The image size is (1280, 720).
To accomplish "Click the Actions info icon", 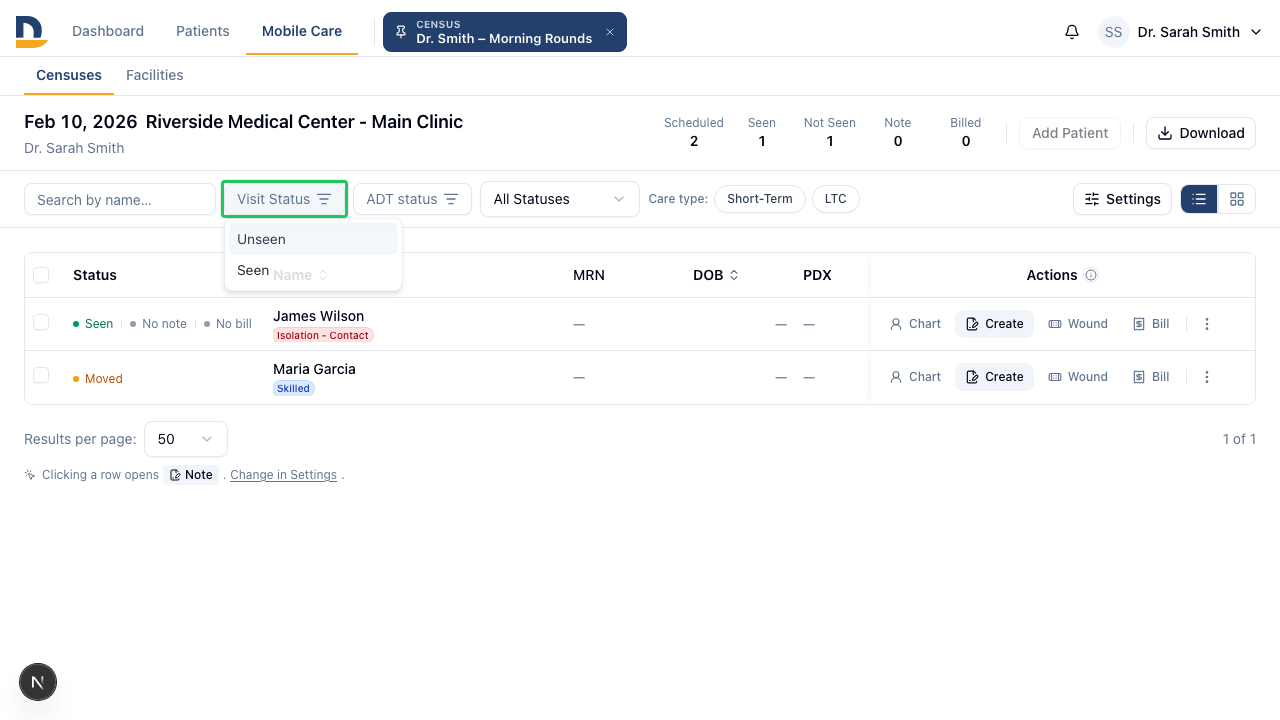I will [1091, 275].
